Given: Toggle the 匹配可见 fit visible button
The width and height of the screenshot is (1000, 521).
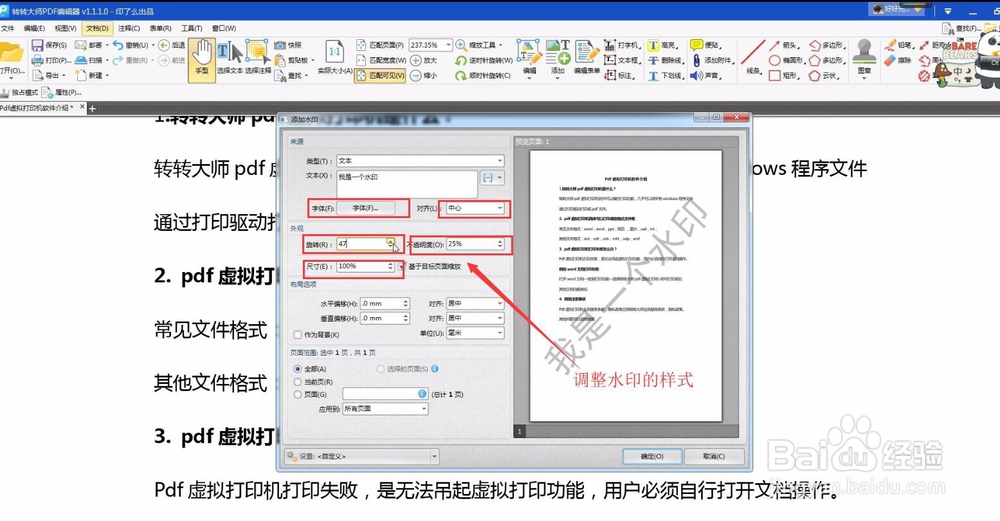Looking at the screenshot, I should [379, 75].
